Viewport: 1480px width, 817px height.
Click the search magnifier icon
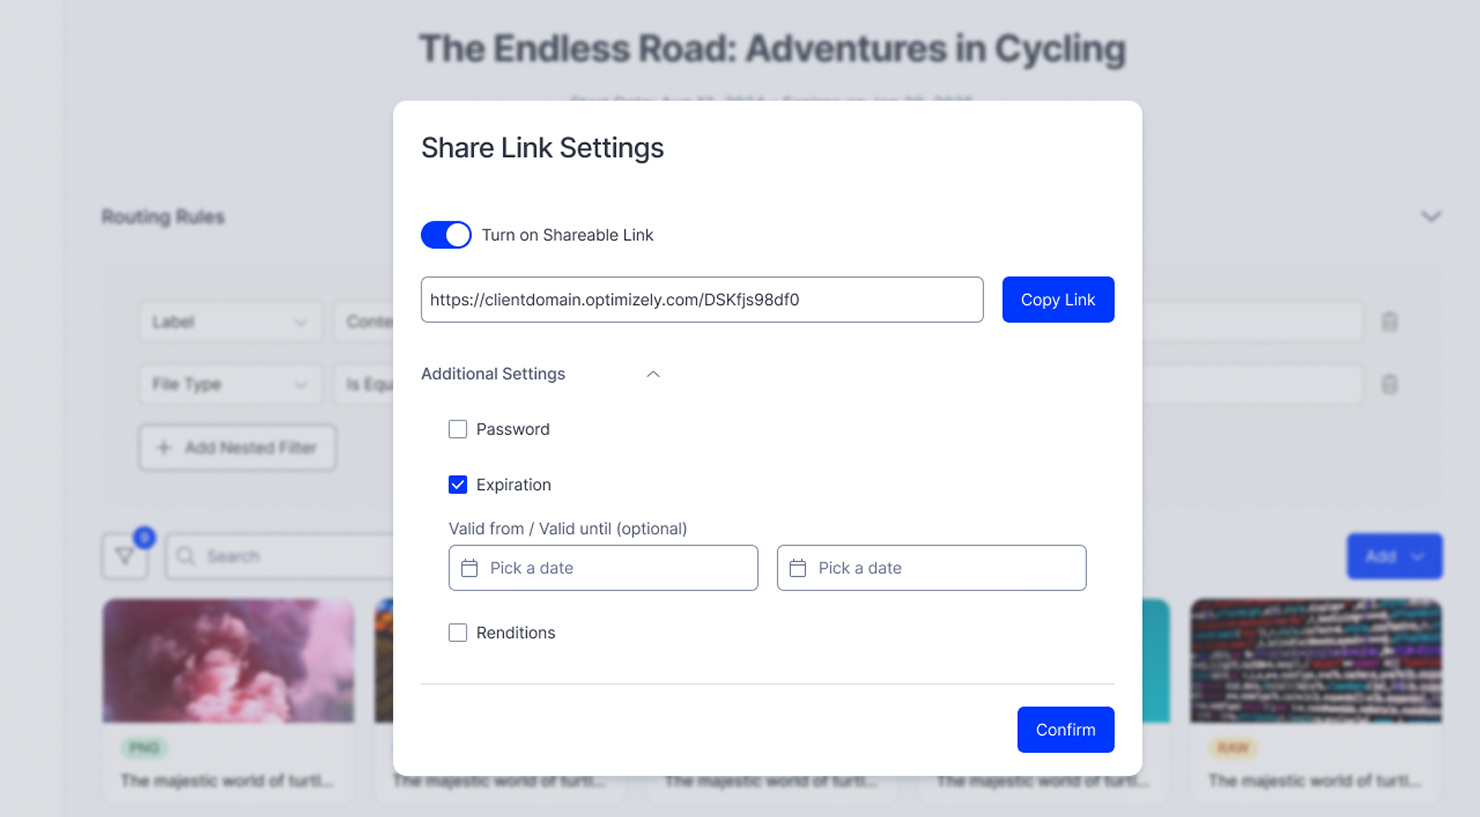(186, 556)
